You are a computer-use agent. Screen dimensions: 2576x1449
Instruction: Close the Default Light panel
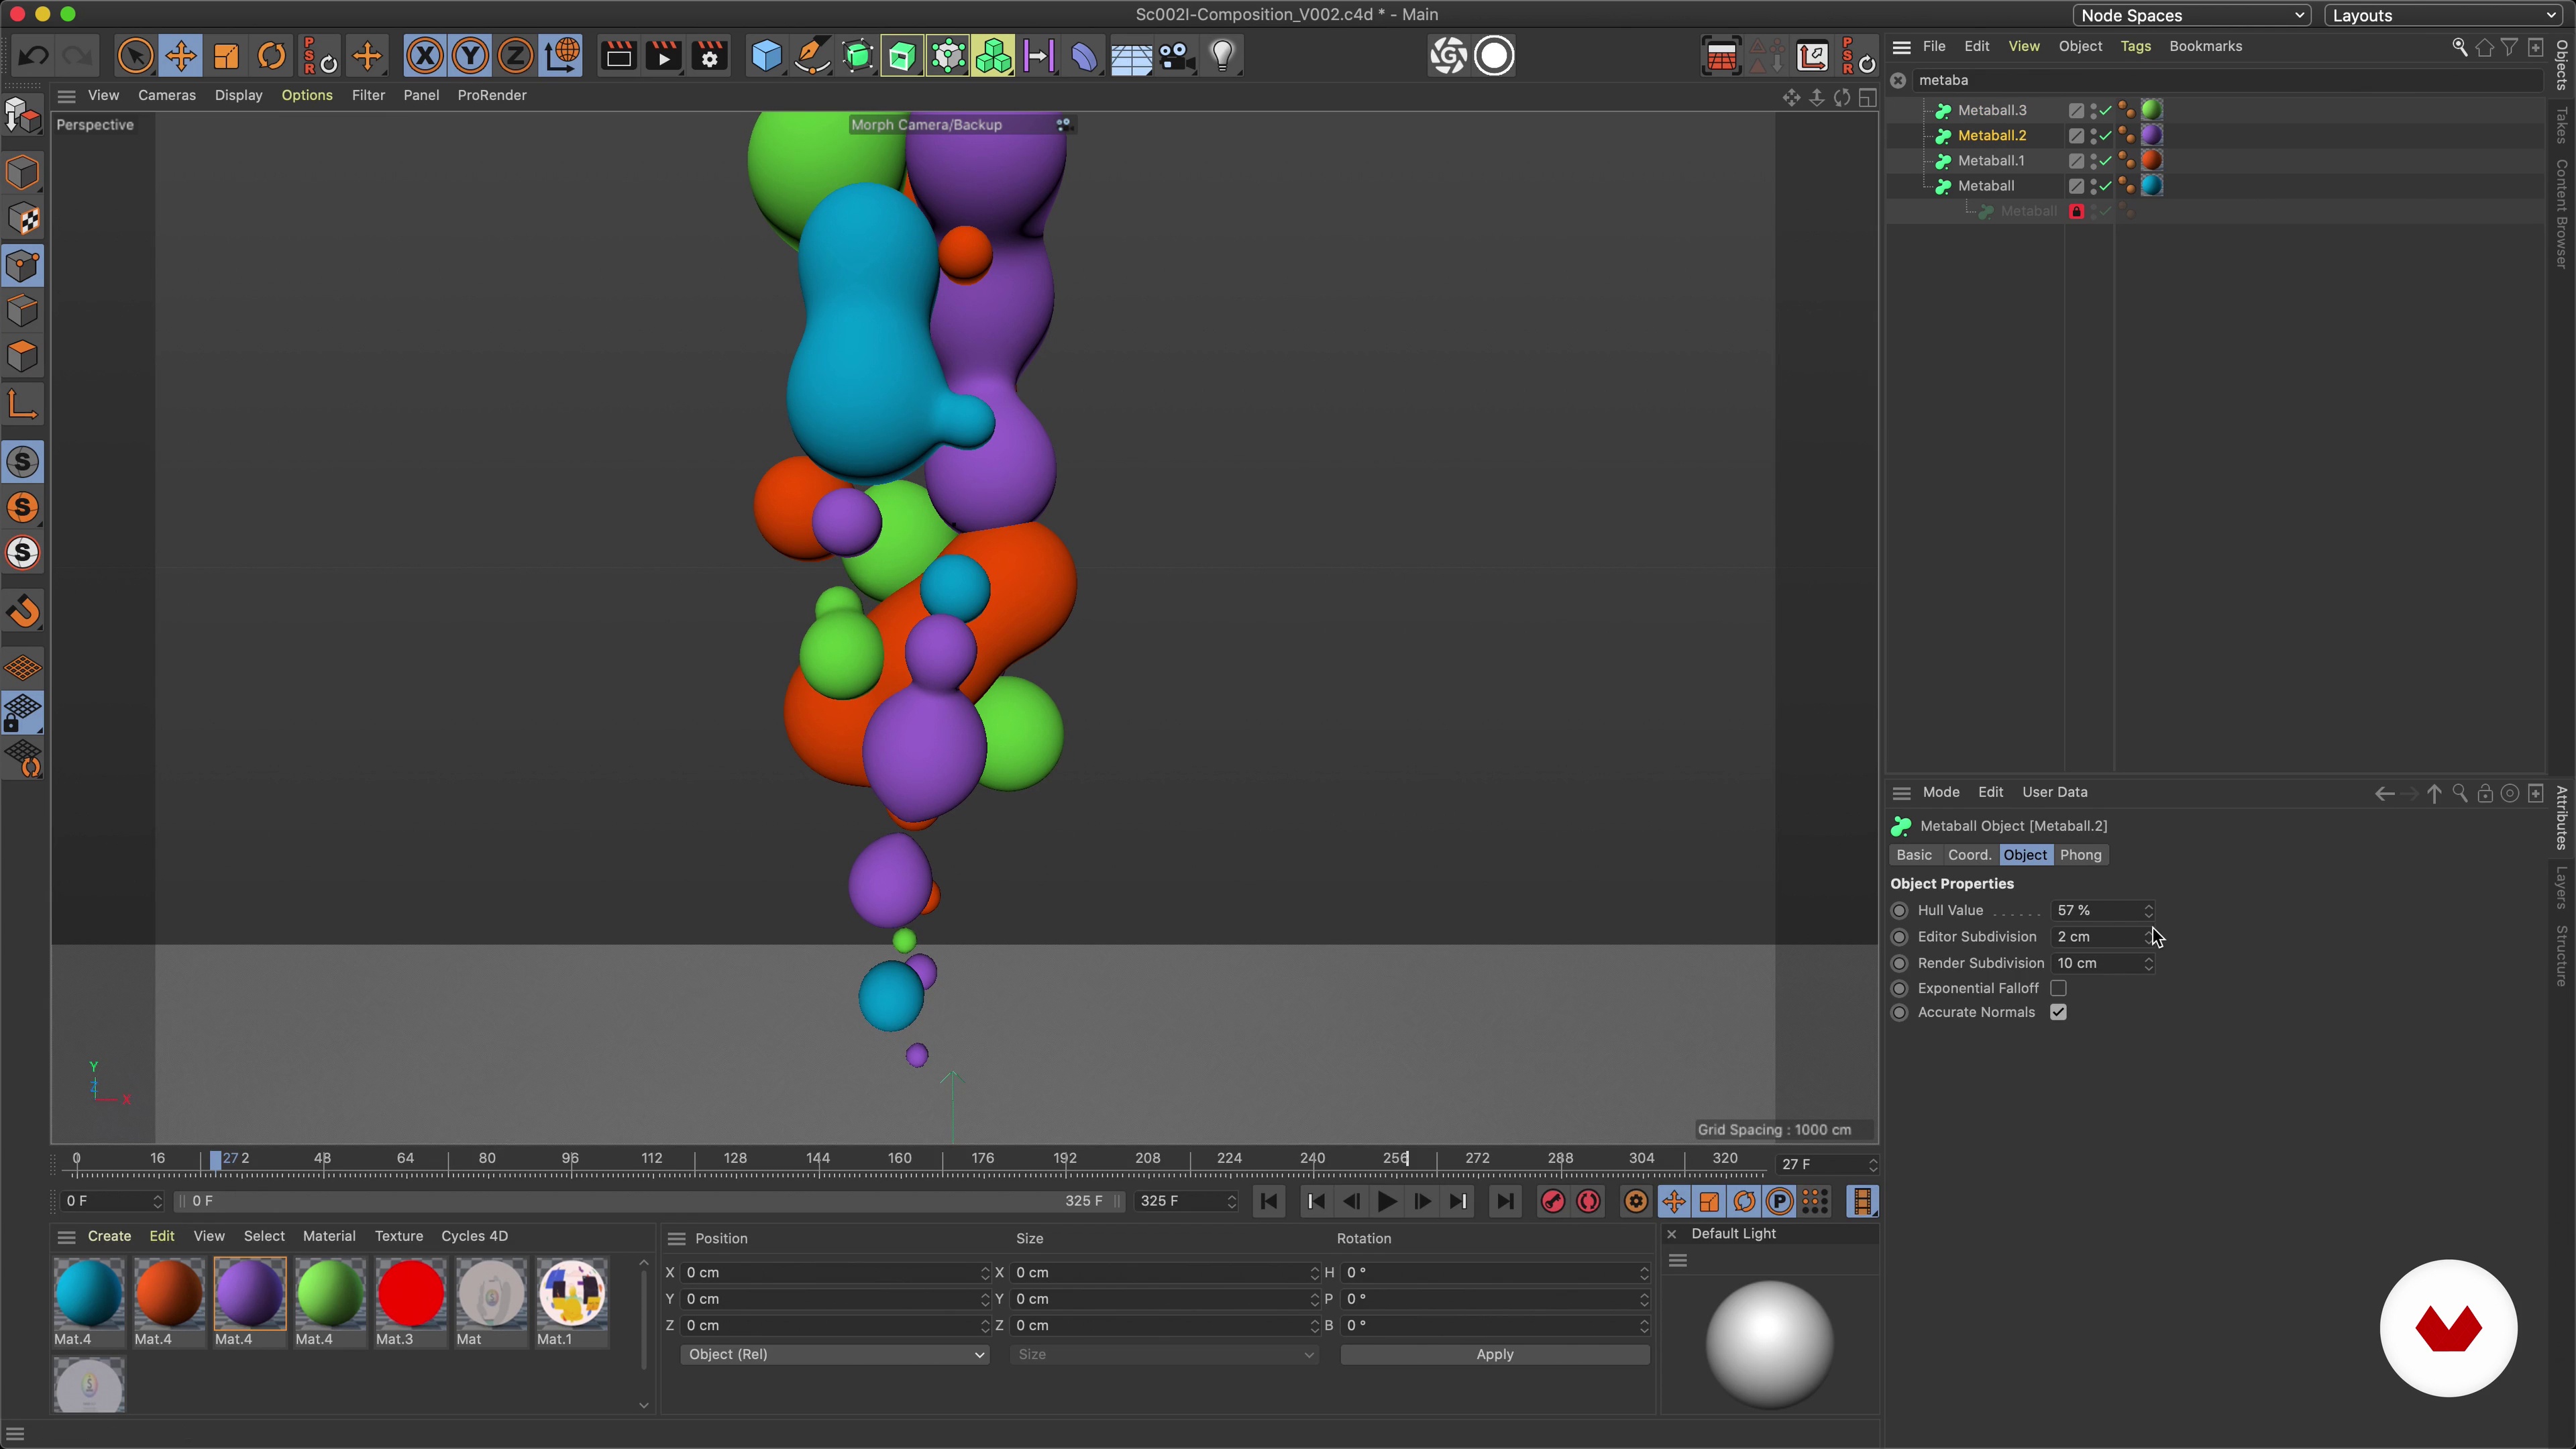[1671, 1233]
